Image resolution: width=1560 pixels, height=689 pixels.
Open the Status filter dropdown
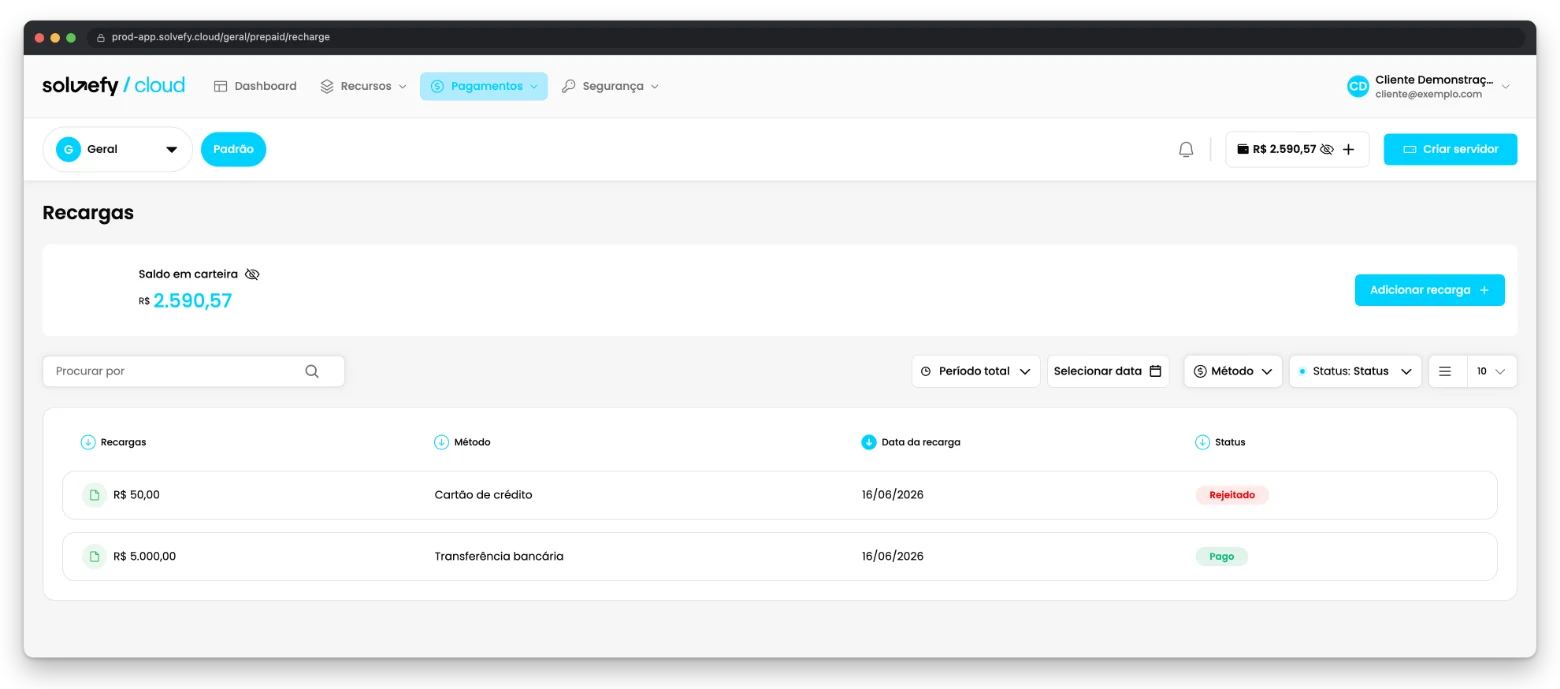tap(1355, 371)
